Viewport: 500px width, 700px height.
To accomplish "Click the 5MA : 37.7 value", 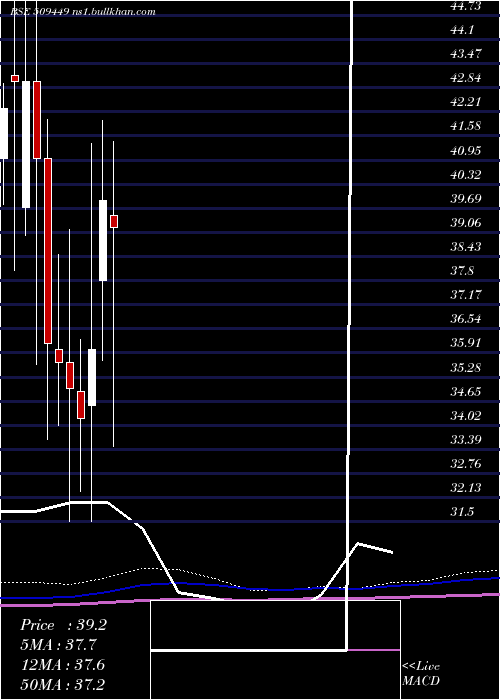I will (x=59, y=645).
